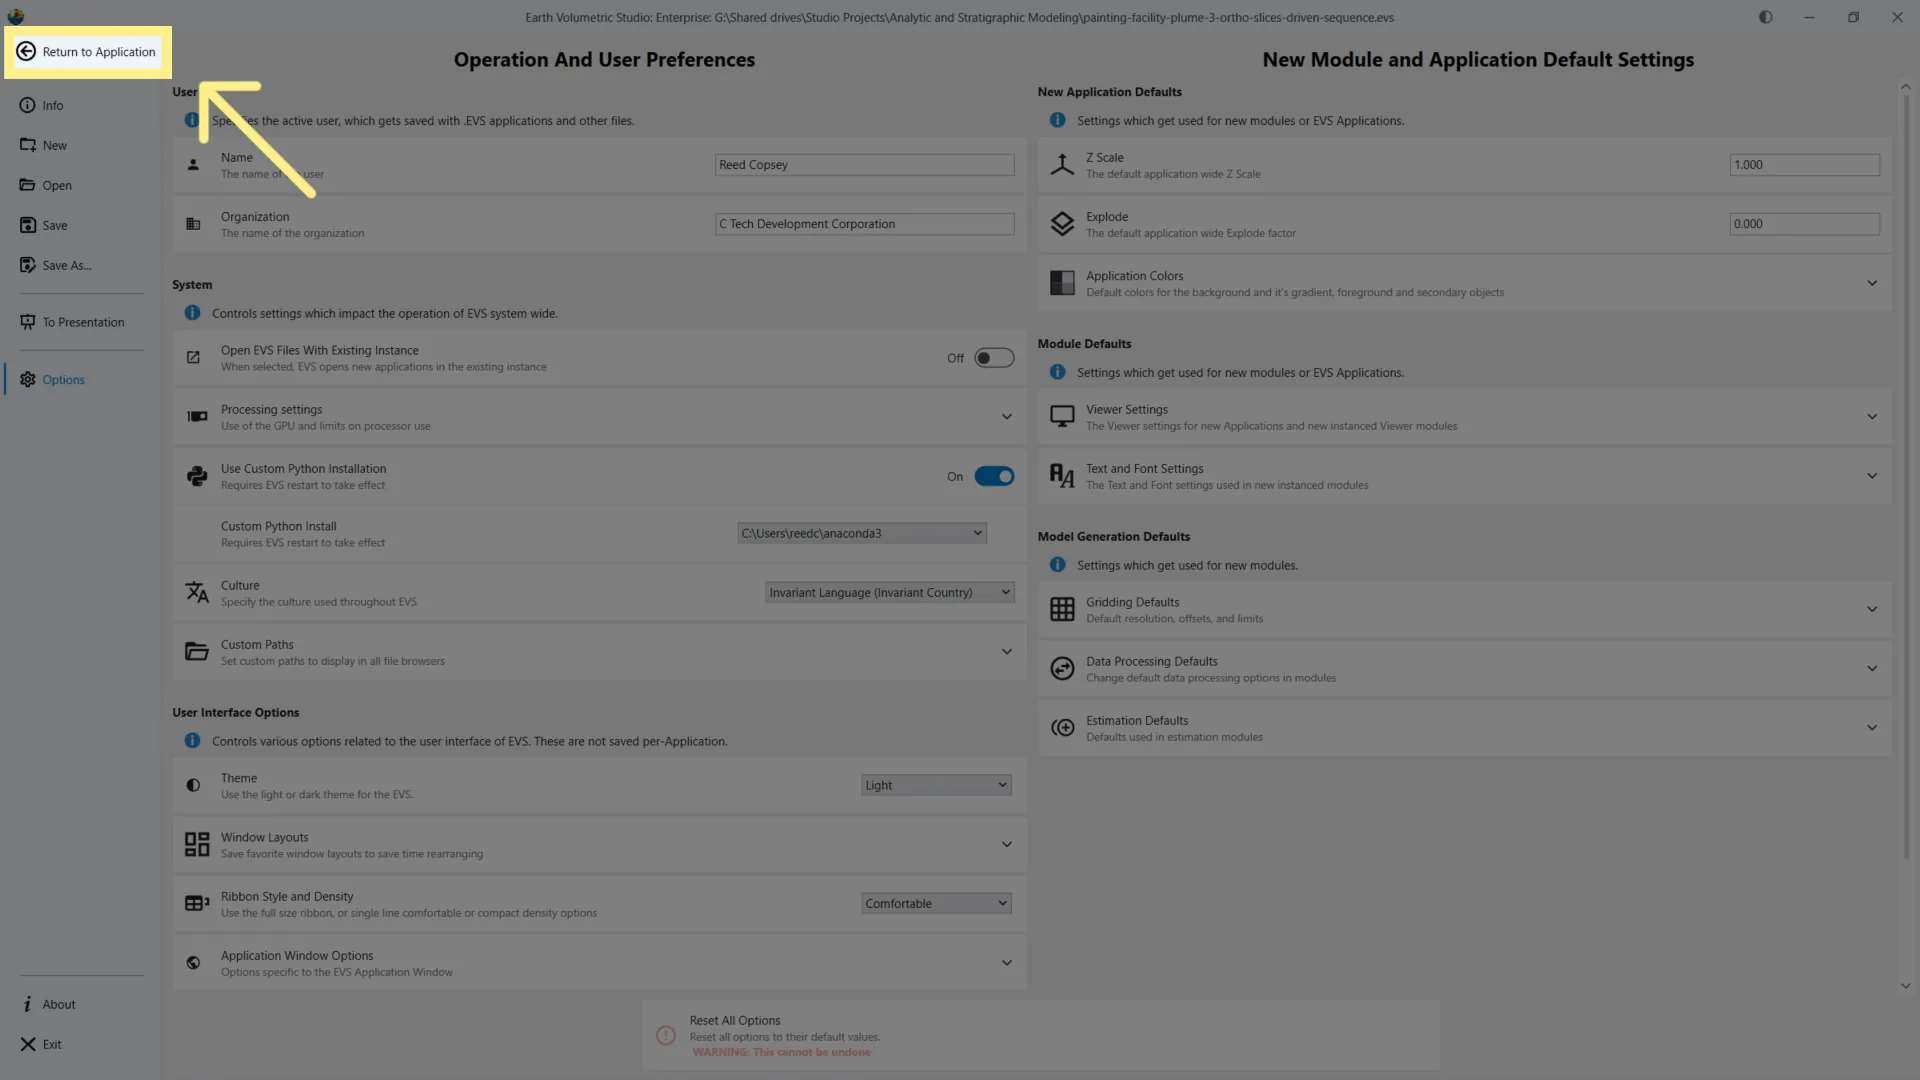Click the Organization input field
The height and width of the screenshot is (1080, 1920).
865,224
